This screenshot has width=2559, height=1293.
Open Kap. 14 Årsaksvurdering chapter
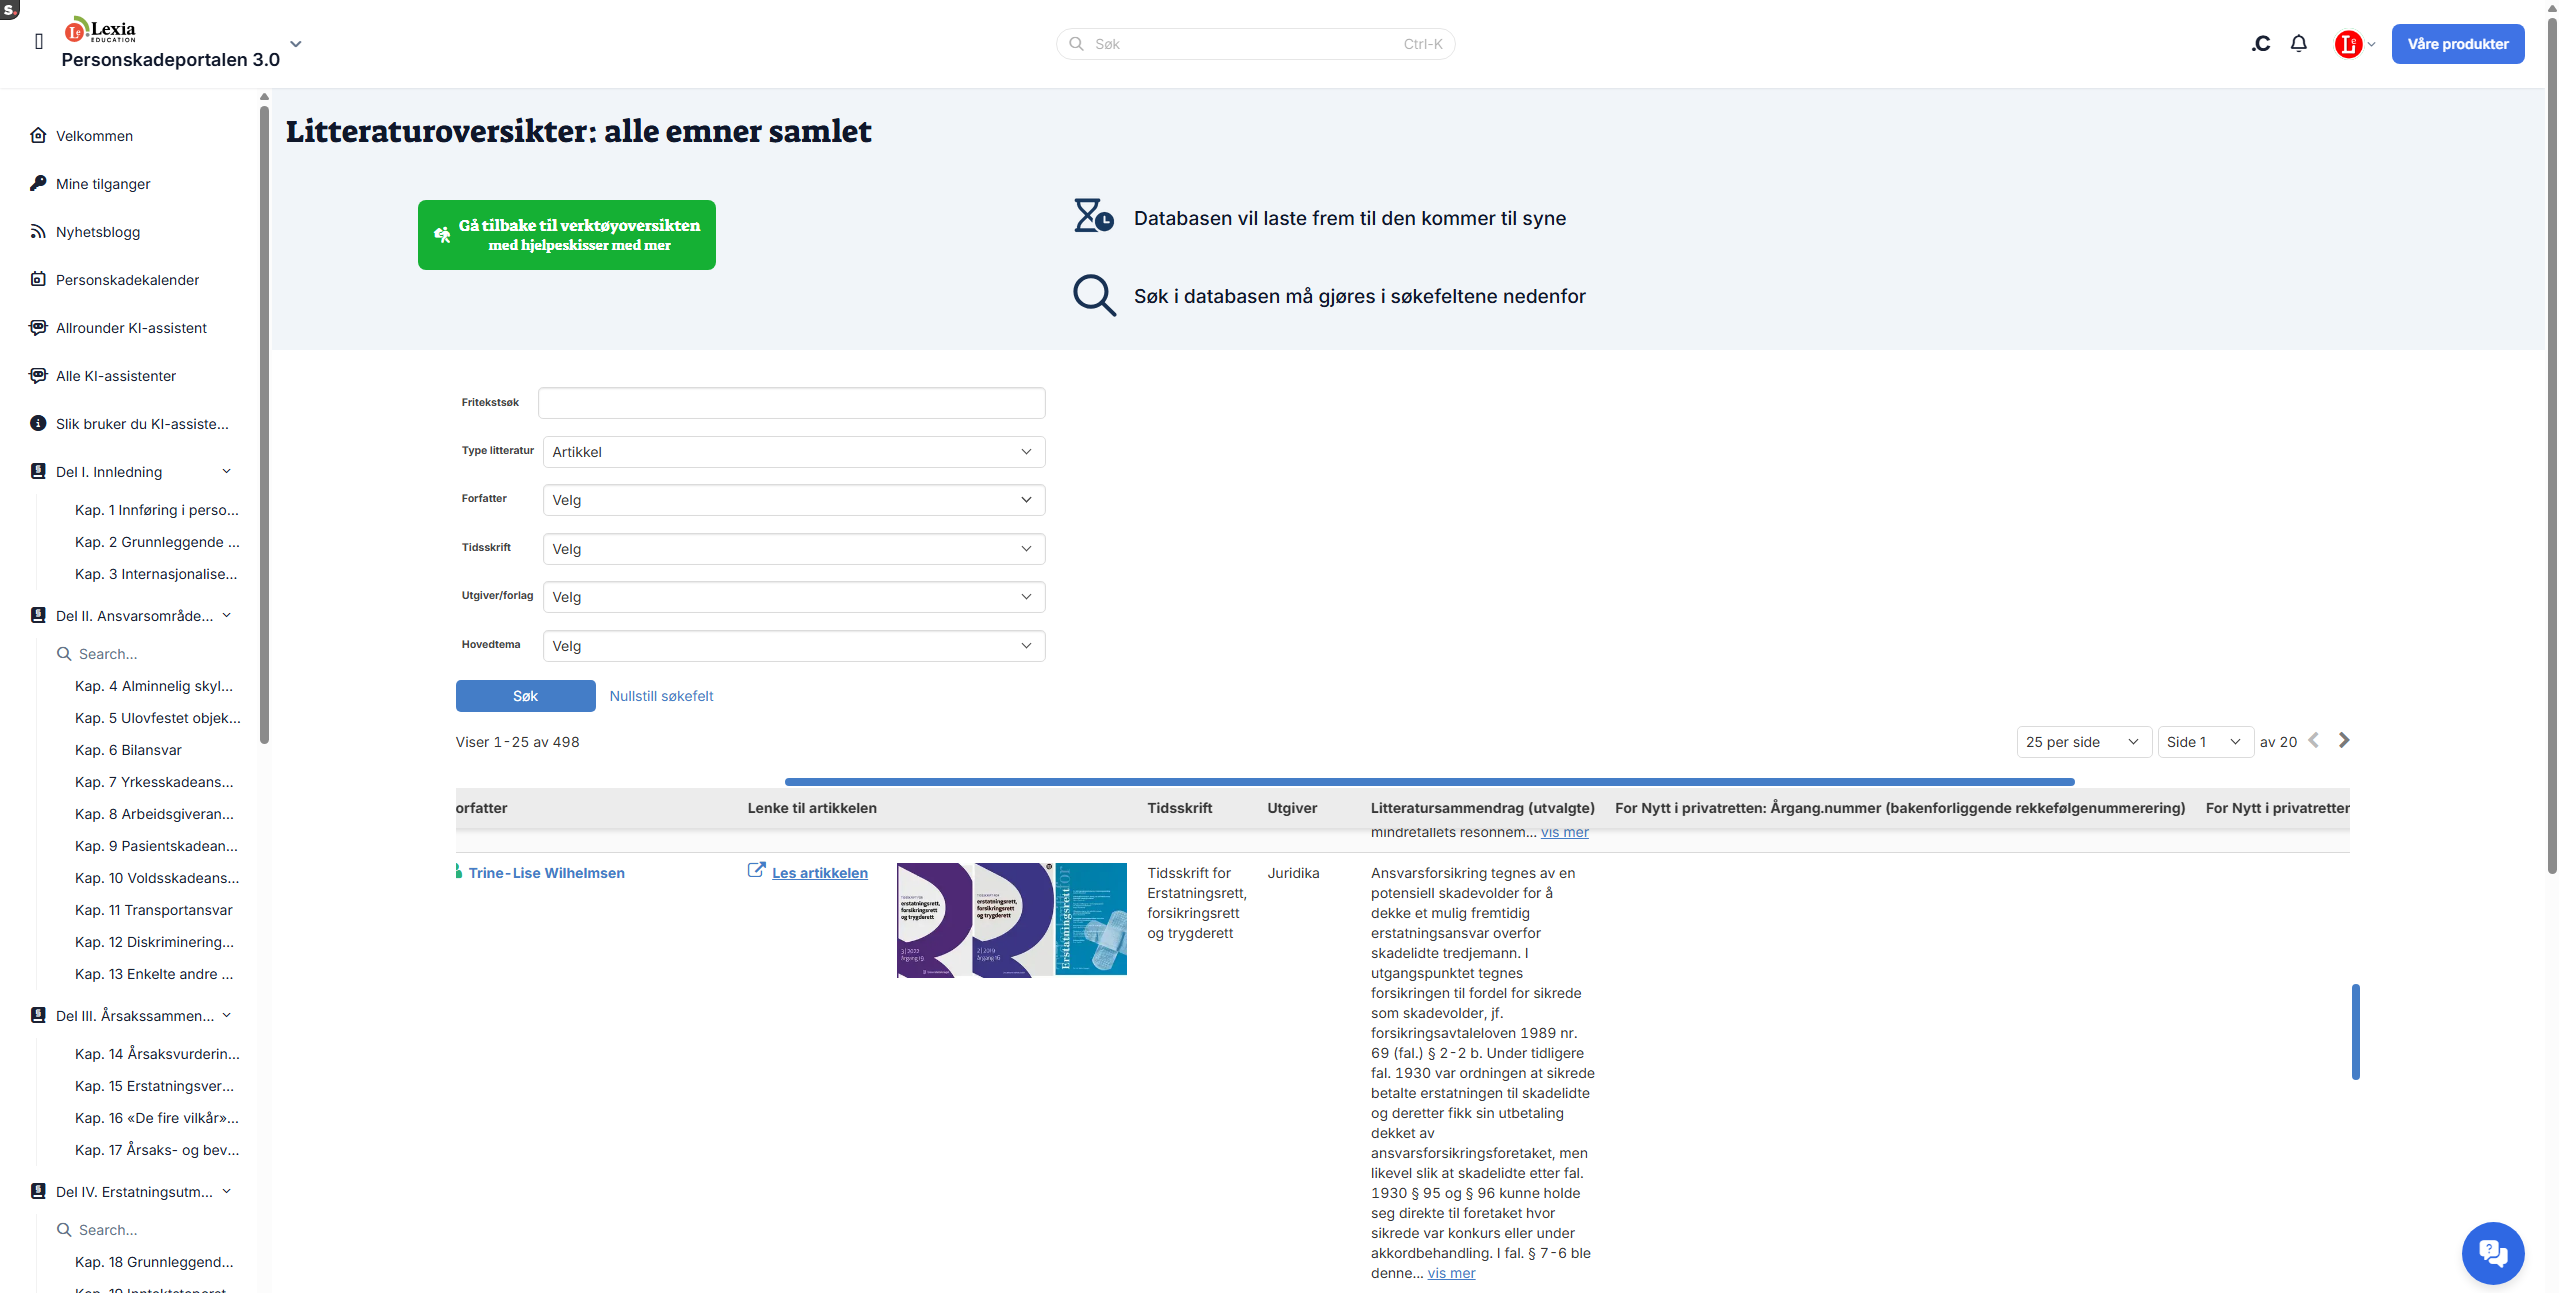pyautogui.click(x=157, y=1054)
